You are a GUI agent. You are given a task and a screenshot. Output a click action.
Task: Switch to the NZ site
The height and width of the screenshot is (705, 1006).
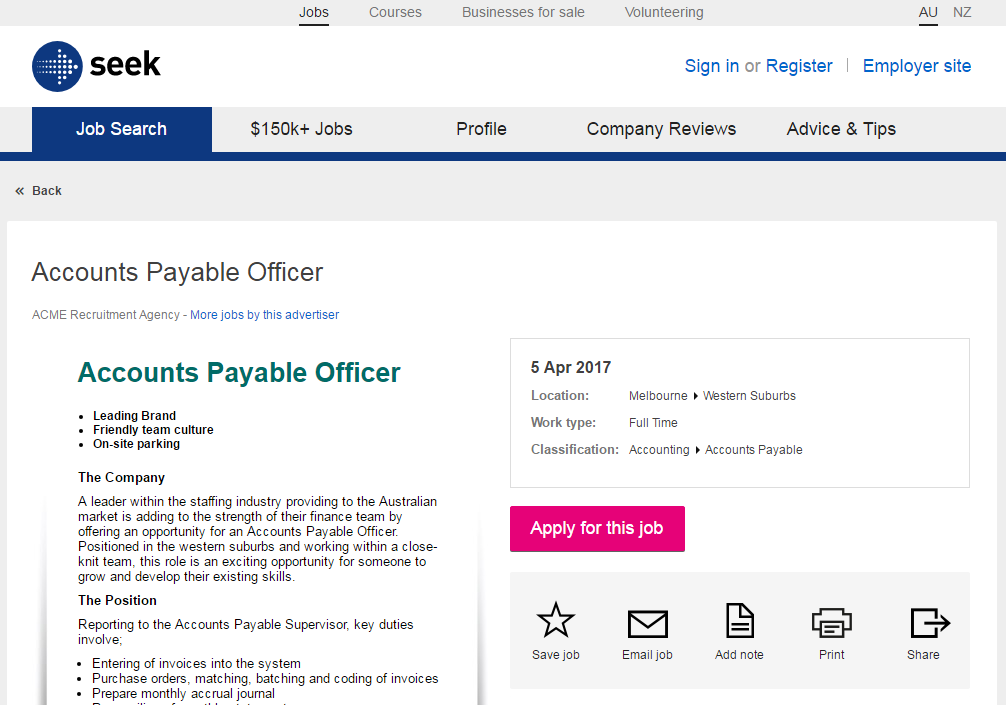tap(962, 12)
